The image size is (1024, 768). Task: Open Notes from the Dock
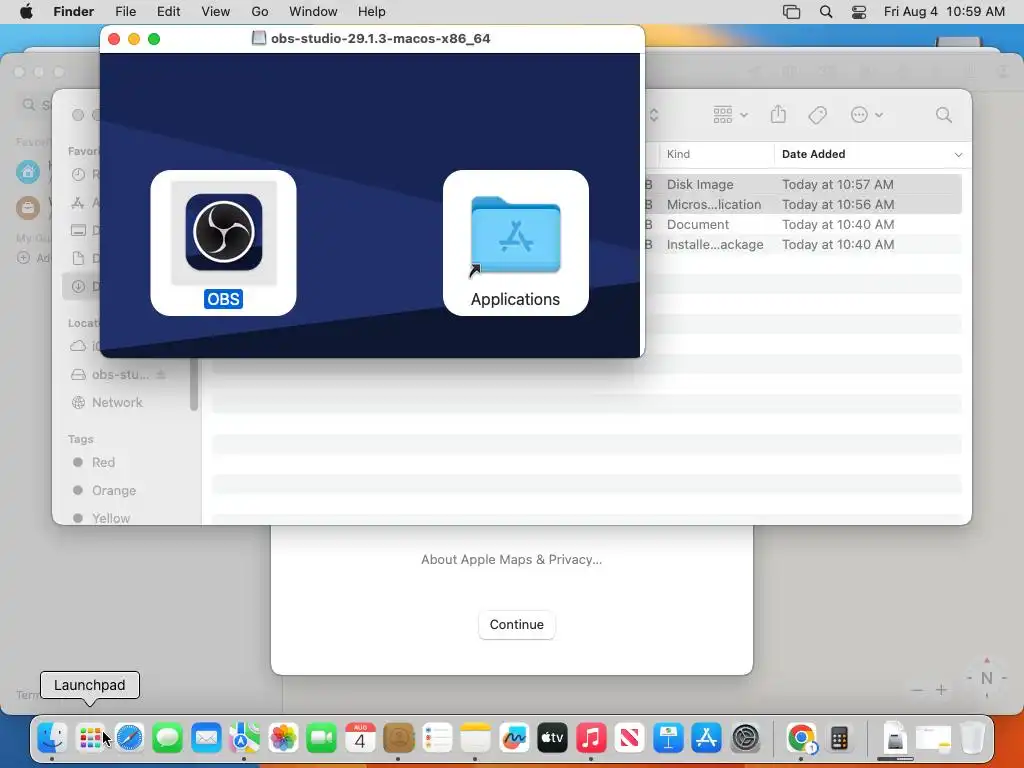[x=475, y=738]
